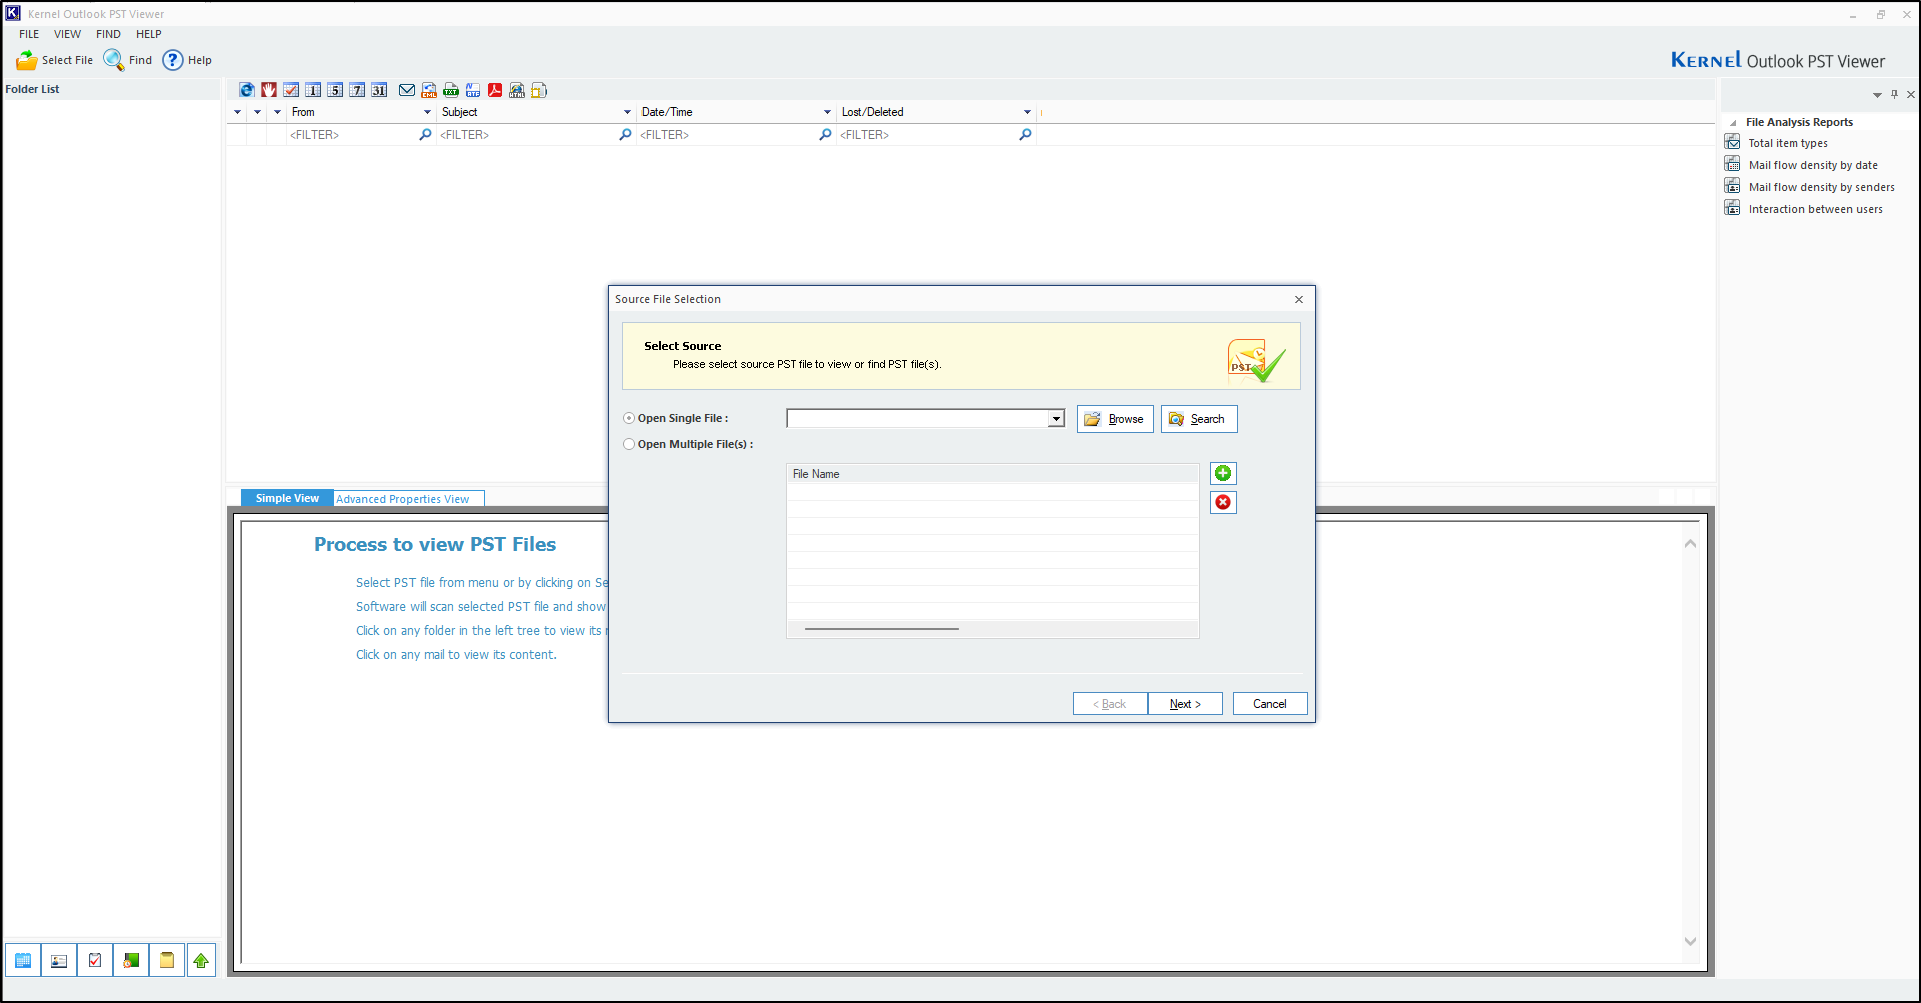Open the Journal icon with clock
The width and height of the screenshot is (1921, 1003).
[x=131, y=960]
